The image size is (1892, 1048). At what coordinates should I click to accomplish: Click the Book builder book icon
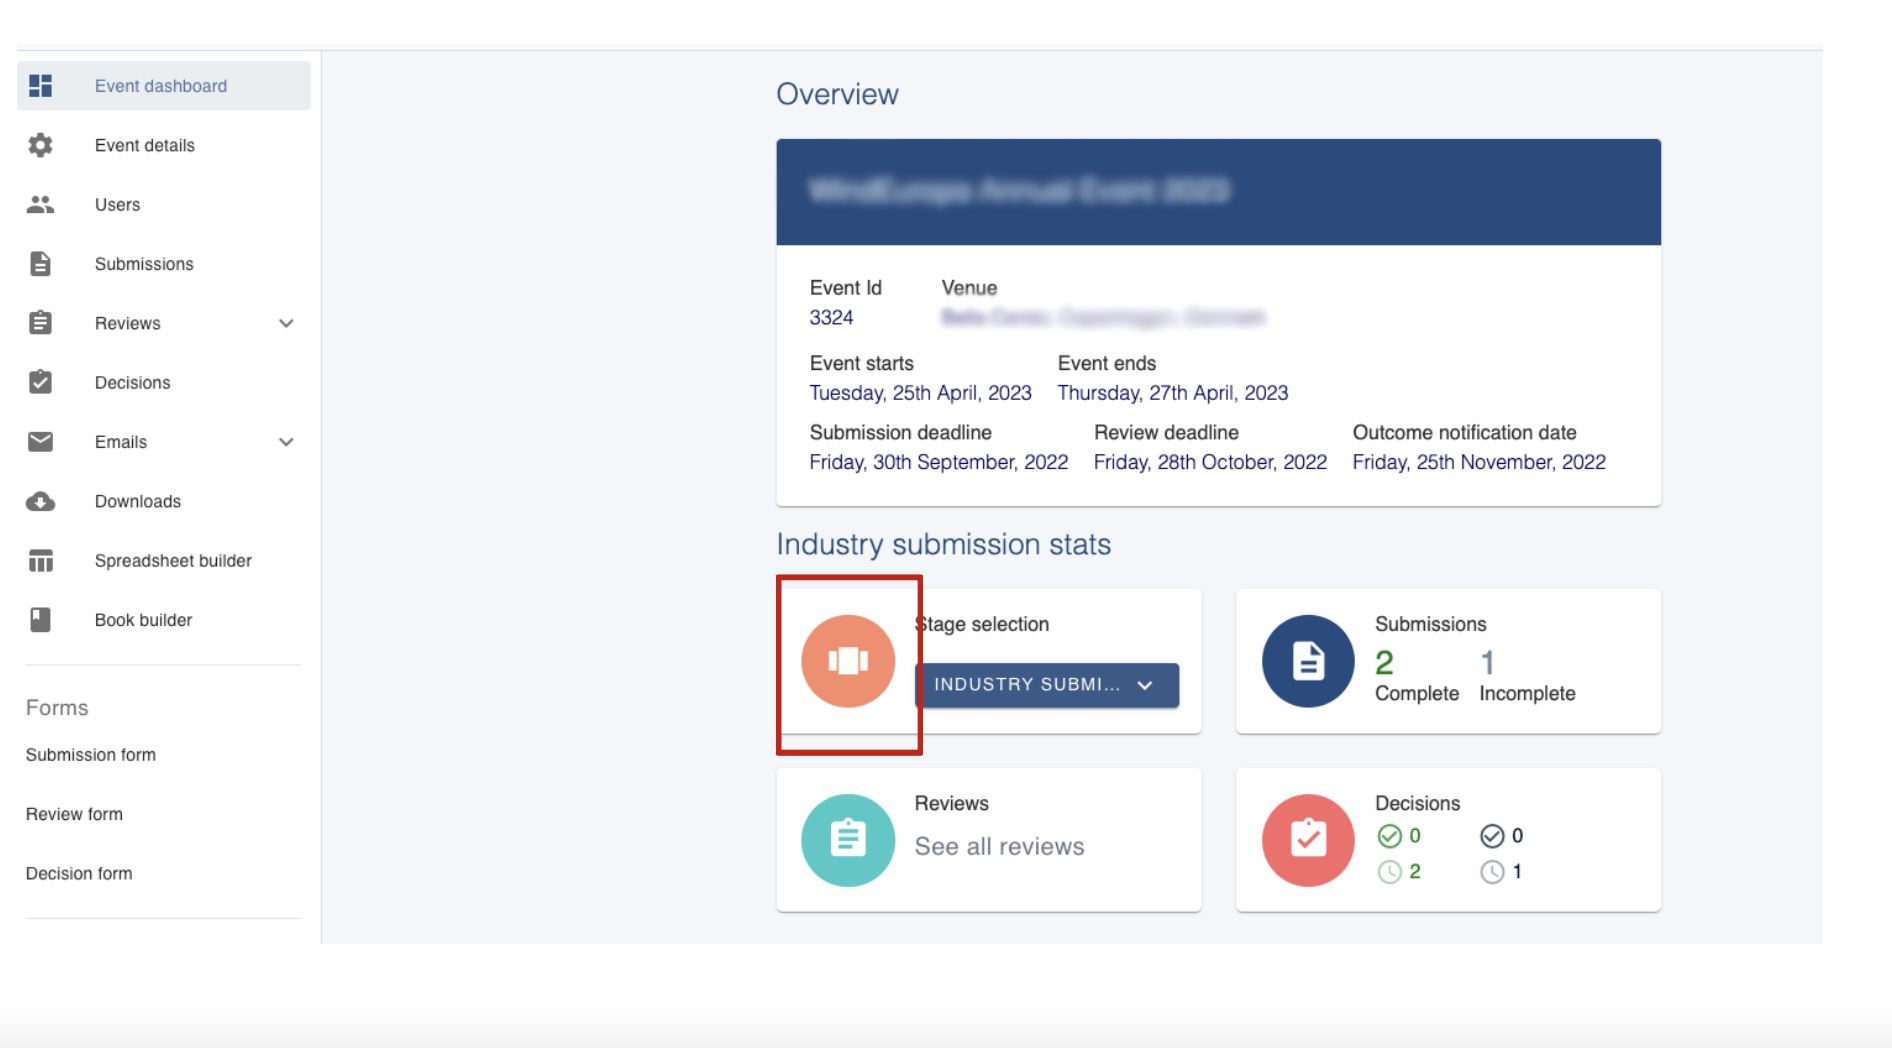tap(40, 620)
